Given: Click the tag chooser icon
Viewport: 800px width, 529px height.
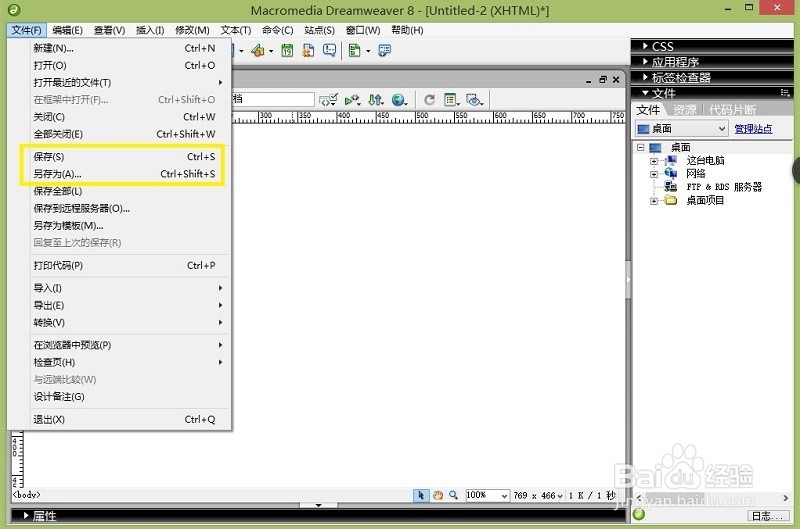Looking at the screenshot, I should click(x=384, y=51).
